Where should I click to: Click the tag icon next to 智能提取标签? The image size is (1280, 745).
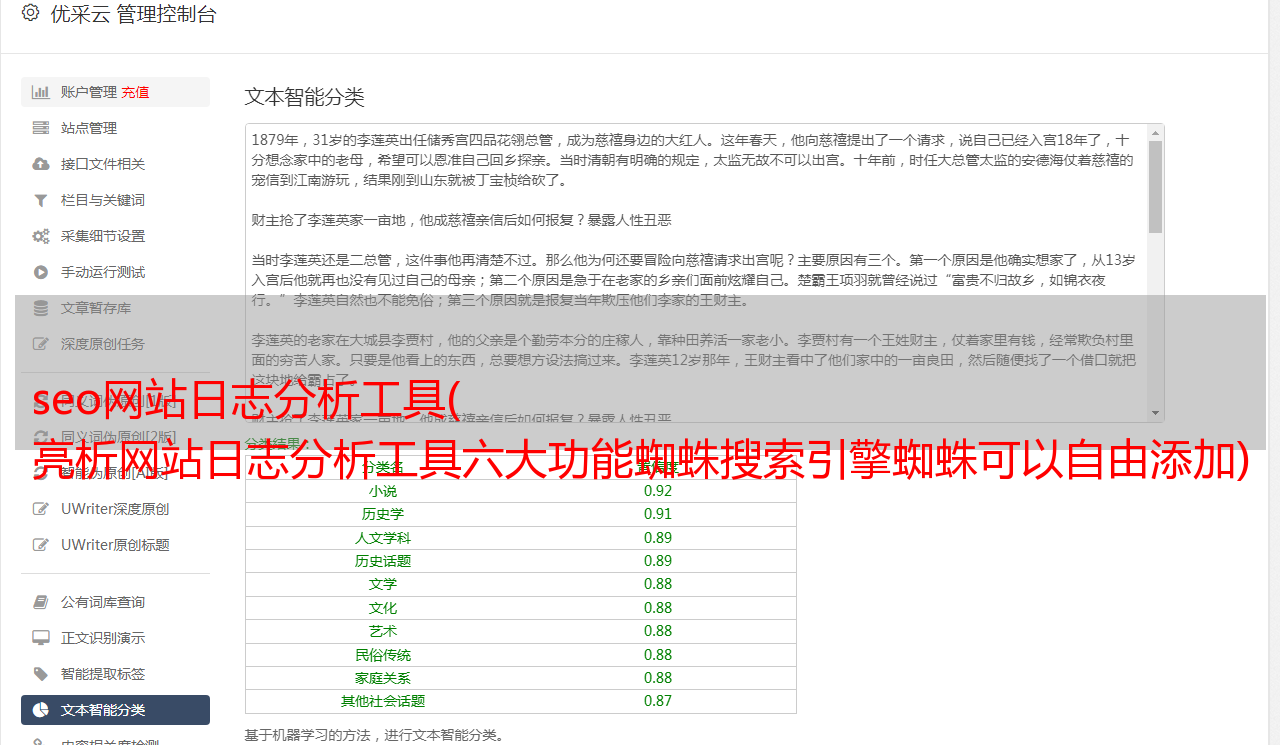pyautogui.click(x=41, y=674)
